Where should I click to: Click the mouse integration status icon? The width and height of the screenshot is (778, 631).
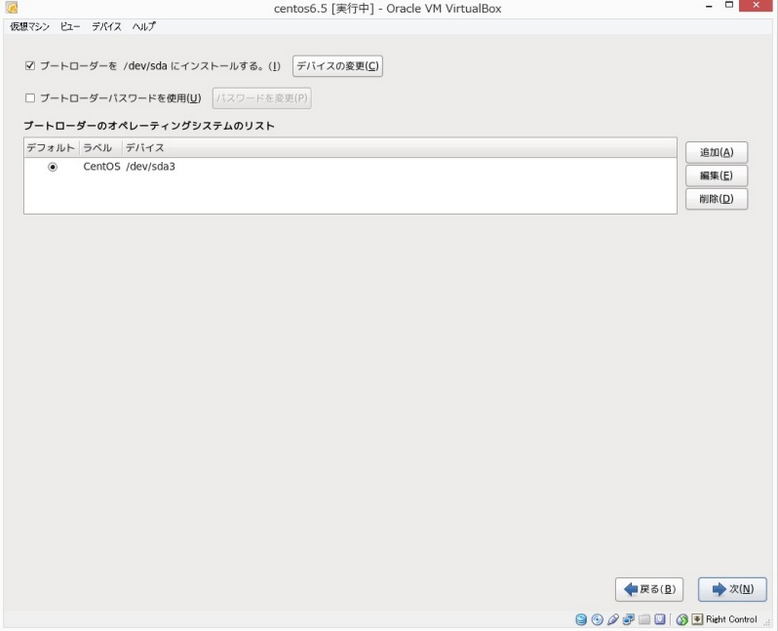682,619
